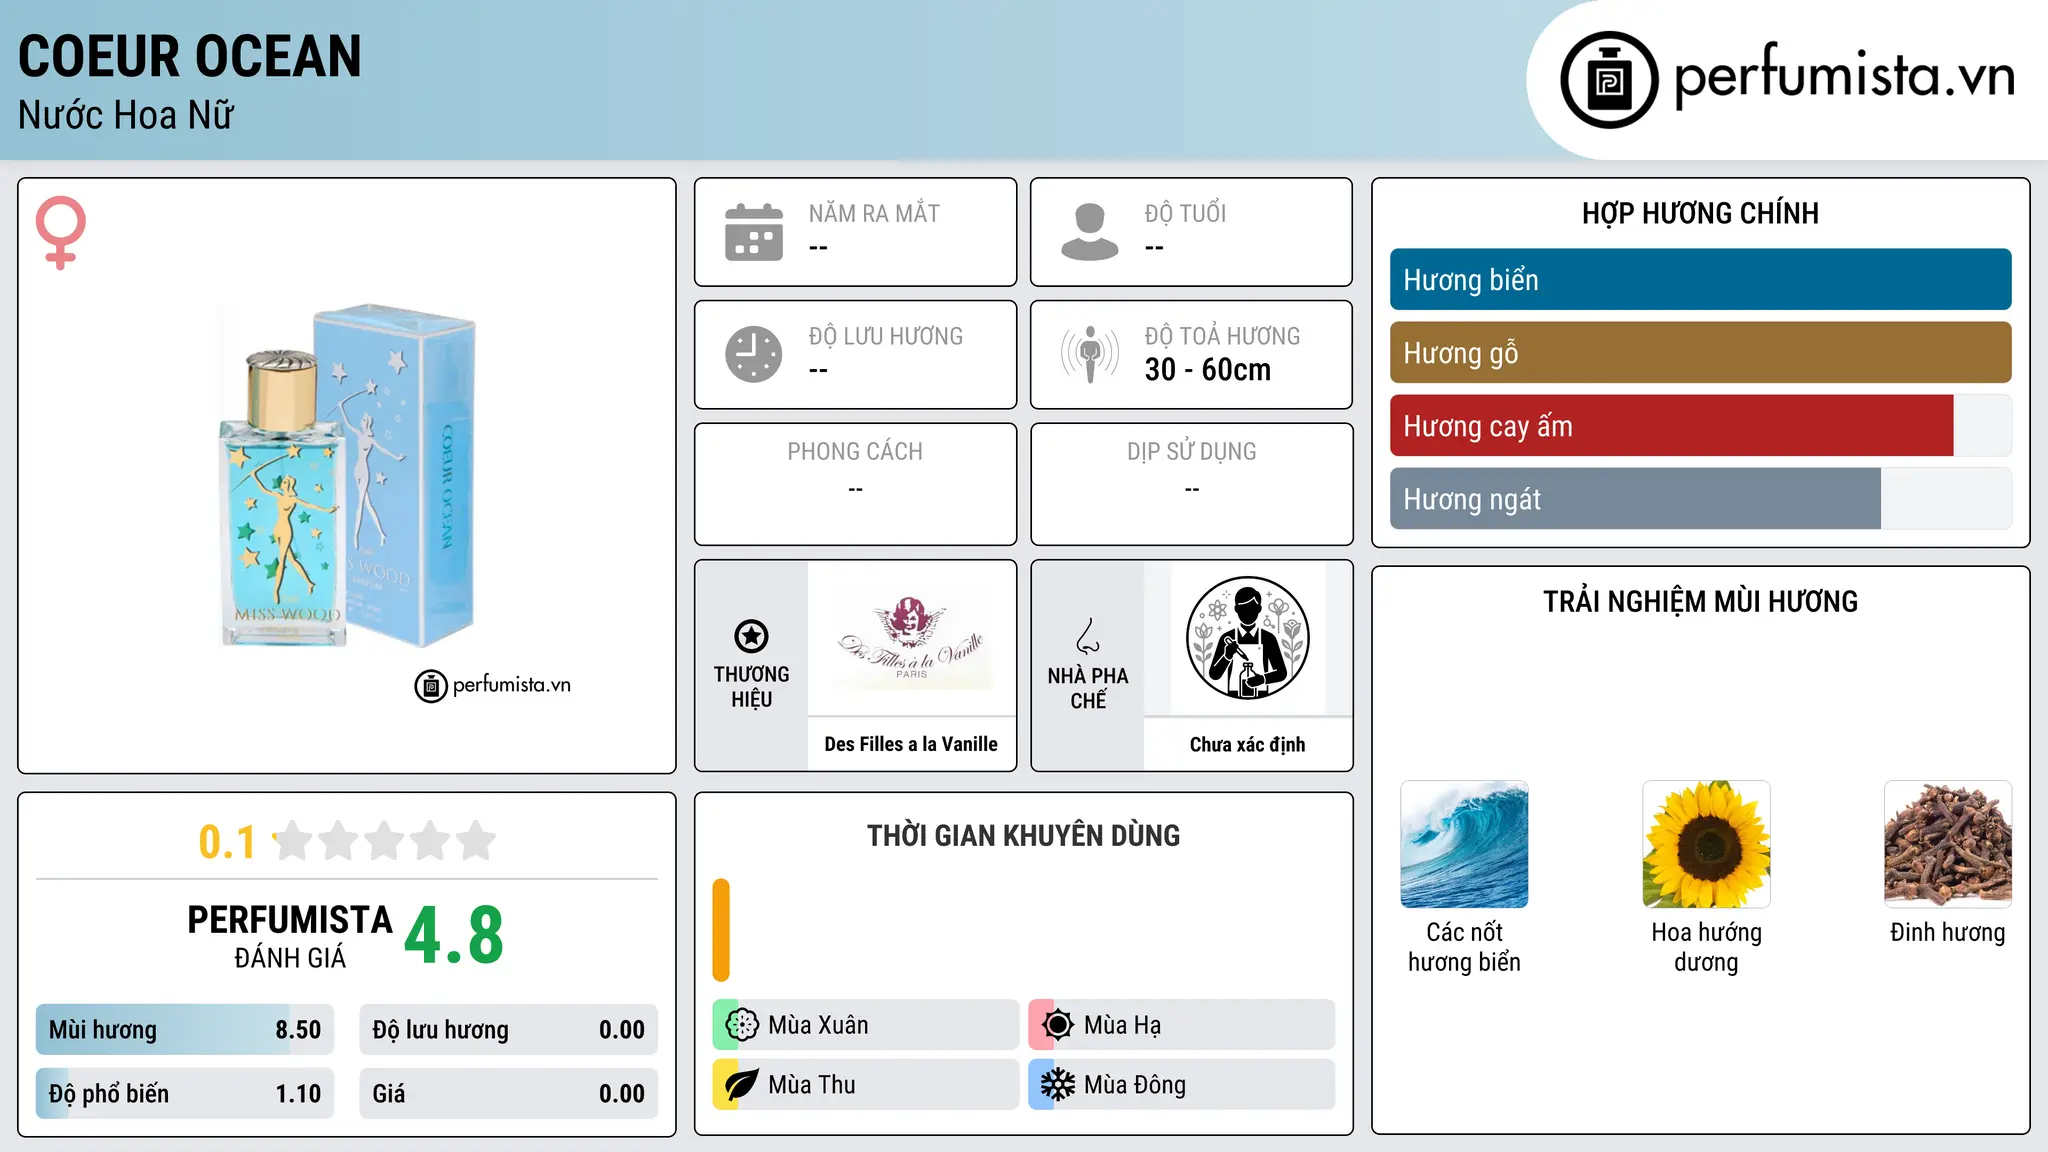Image resolution: width=2048 pixels, height=1152 pixels.
Task: Click the star rating row next to 0.1
Action: [384, 841]
